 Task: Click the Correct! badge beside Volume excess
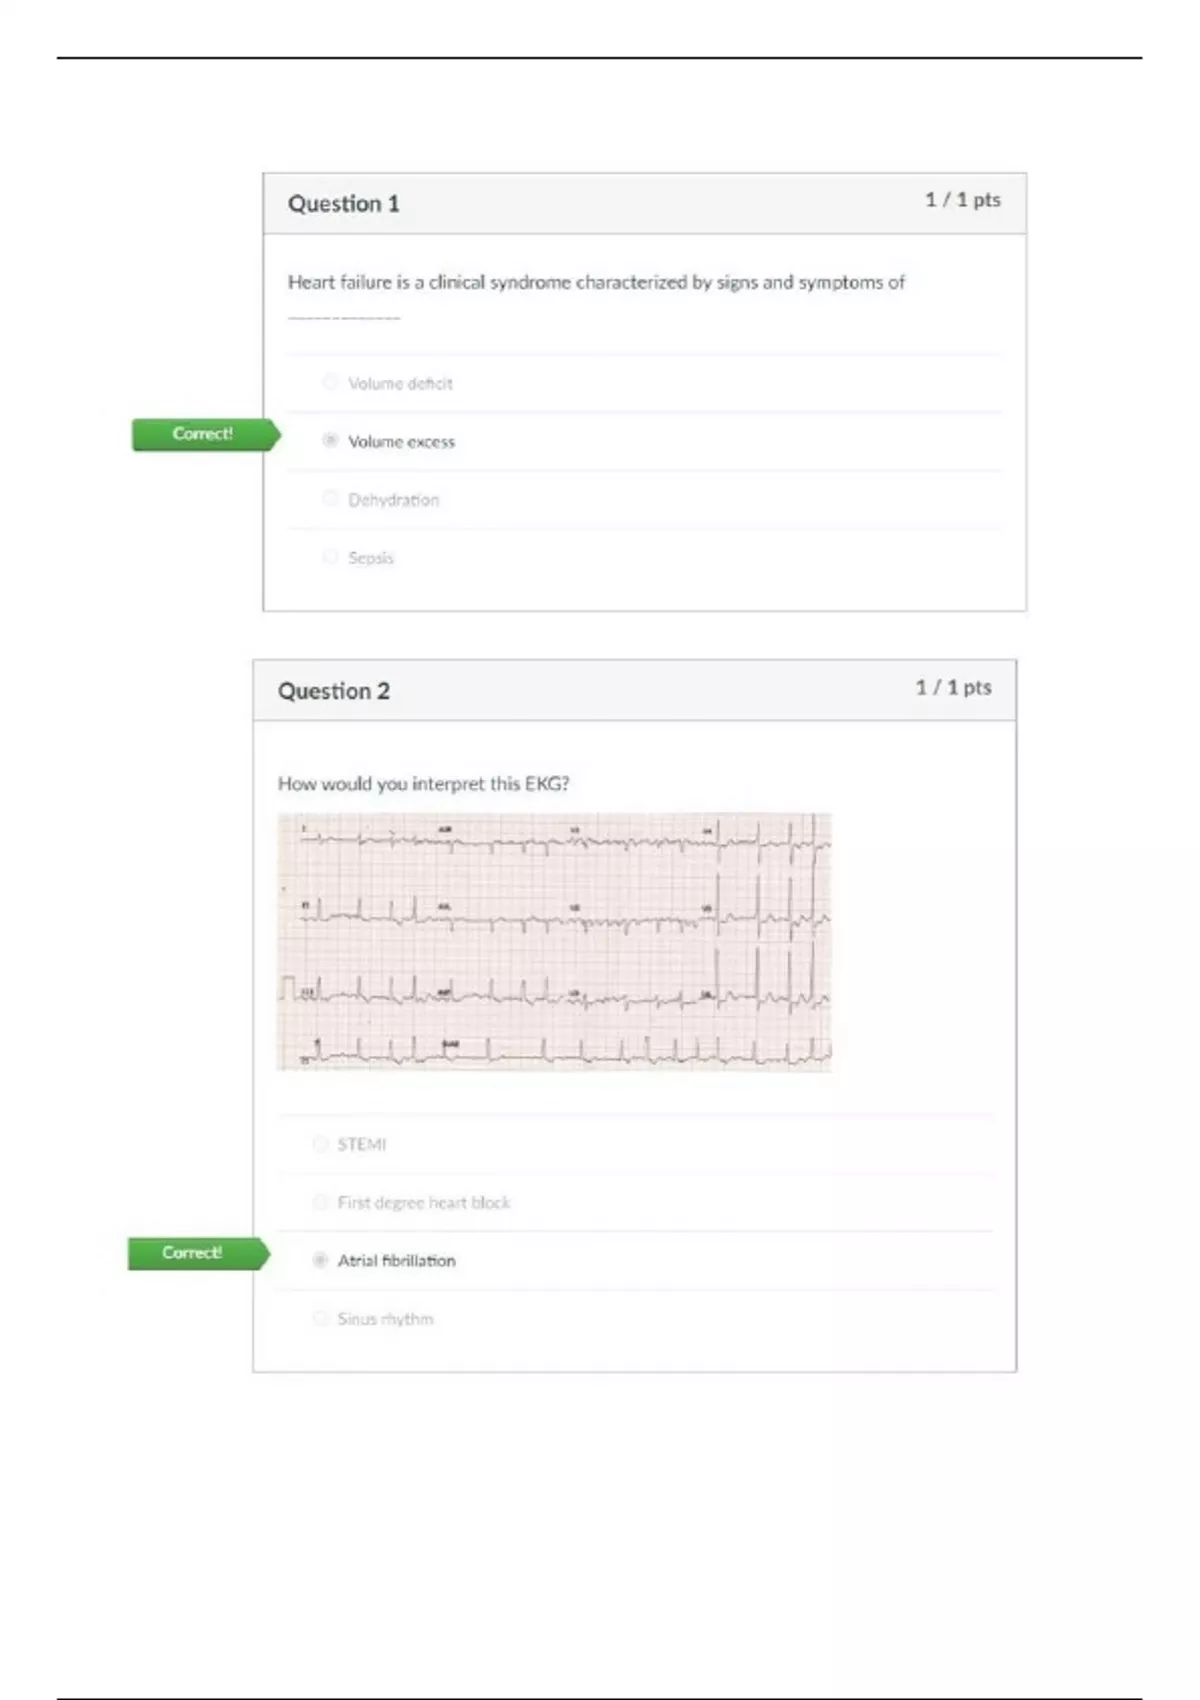203,434
